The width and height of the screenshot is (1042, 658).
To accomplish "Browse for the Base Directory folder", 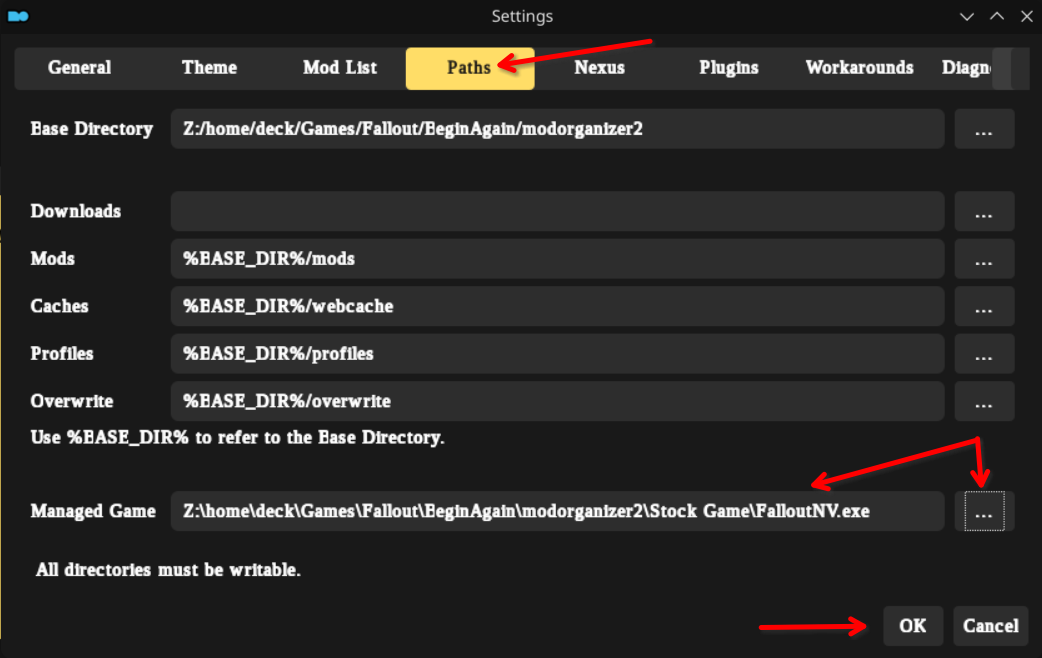I will pyautogui.click(x=983, y=130).
